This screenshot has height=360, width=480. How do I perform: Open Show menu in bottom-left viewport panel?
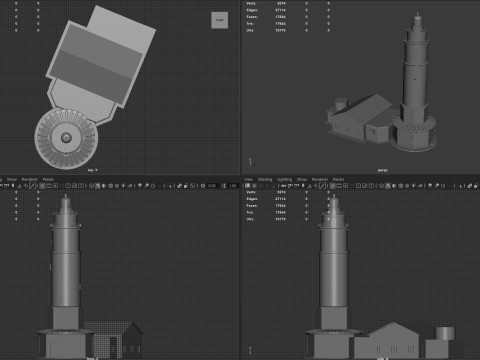click(12, 179)
